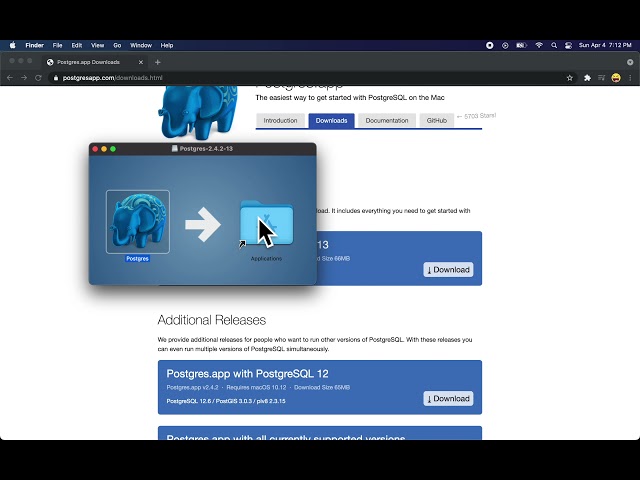This screenshot has width=640, height=480.
Task: Open the Apple menu
Action: [13, 45]
